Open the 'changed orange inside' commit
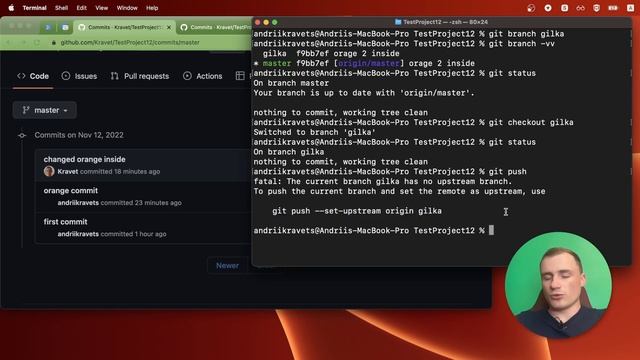 click(84, 159)
